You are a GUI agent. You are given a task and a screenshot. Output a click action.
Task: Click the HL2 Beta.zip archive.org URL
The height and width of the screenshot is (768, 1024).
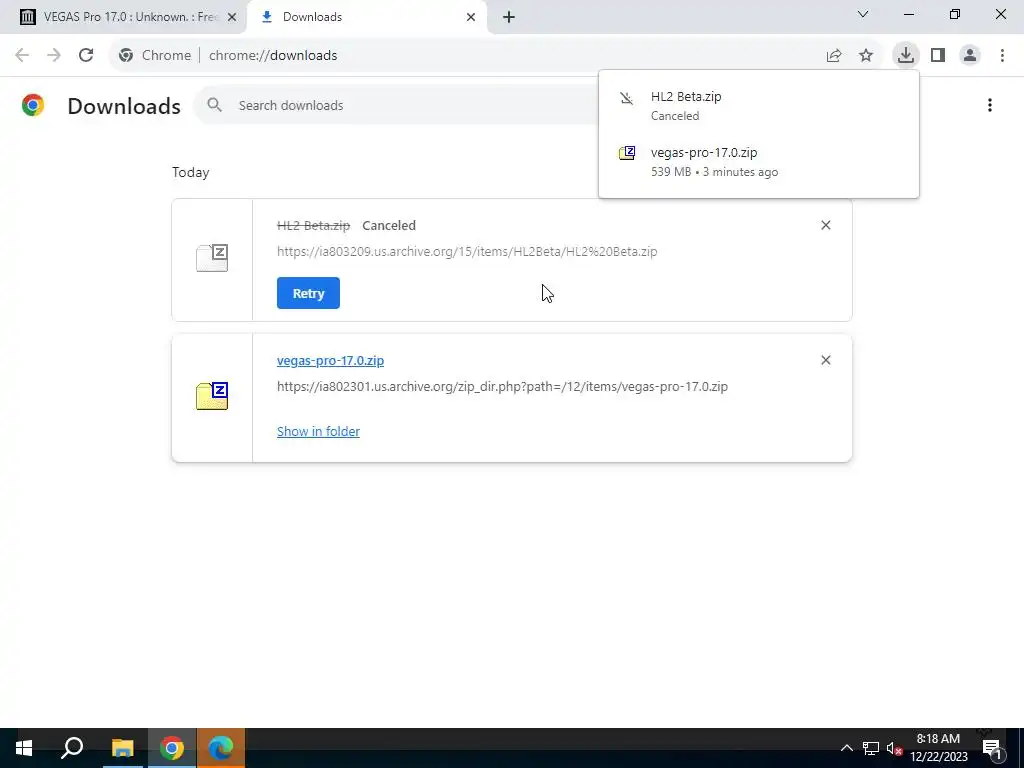(467, 251)
